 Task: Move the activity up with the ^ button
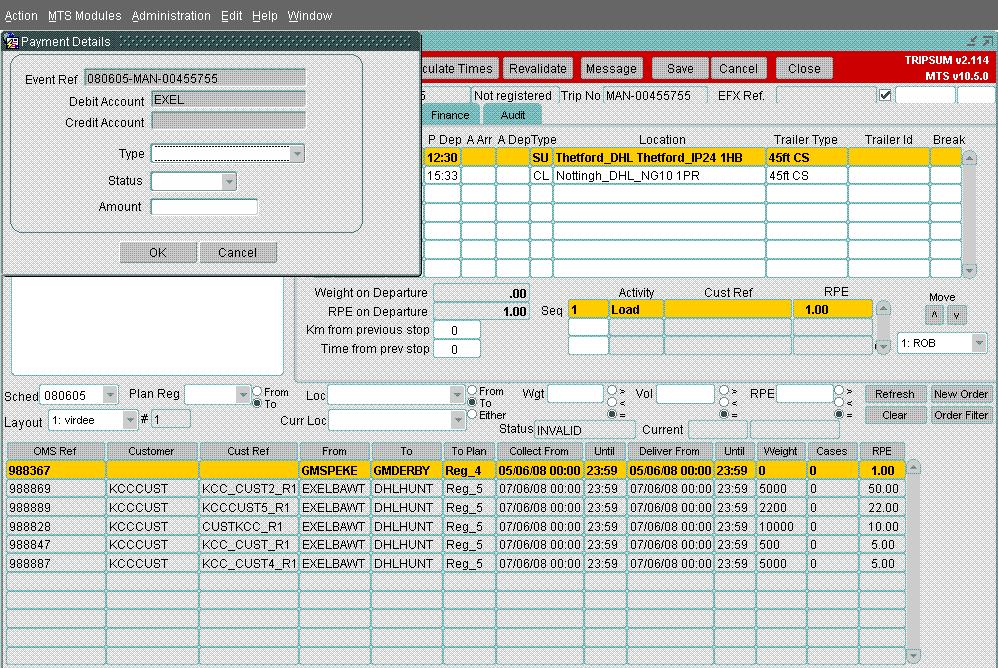pyautogui.click(x=934, y=315)
